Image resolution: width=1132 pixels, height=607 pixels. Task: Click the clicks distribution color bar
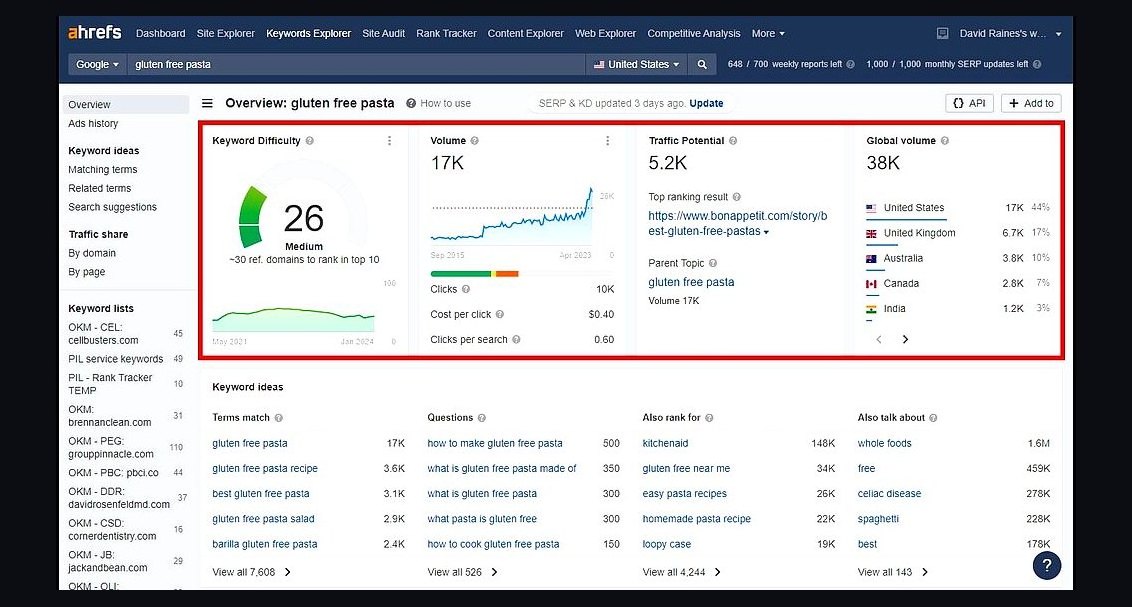click(474, 274)
